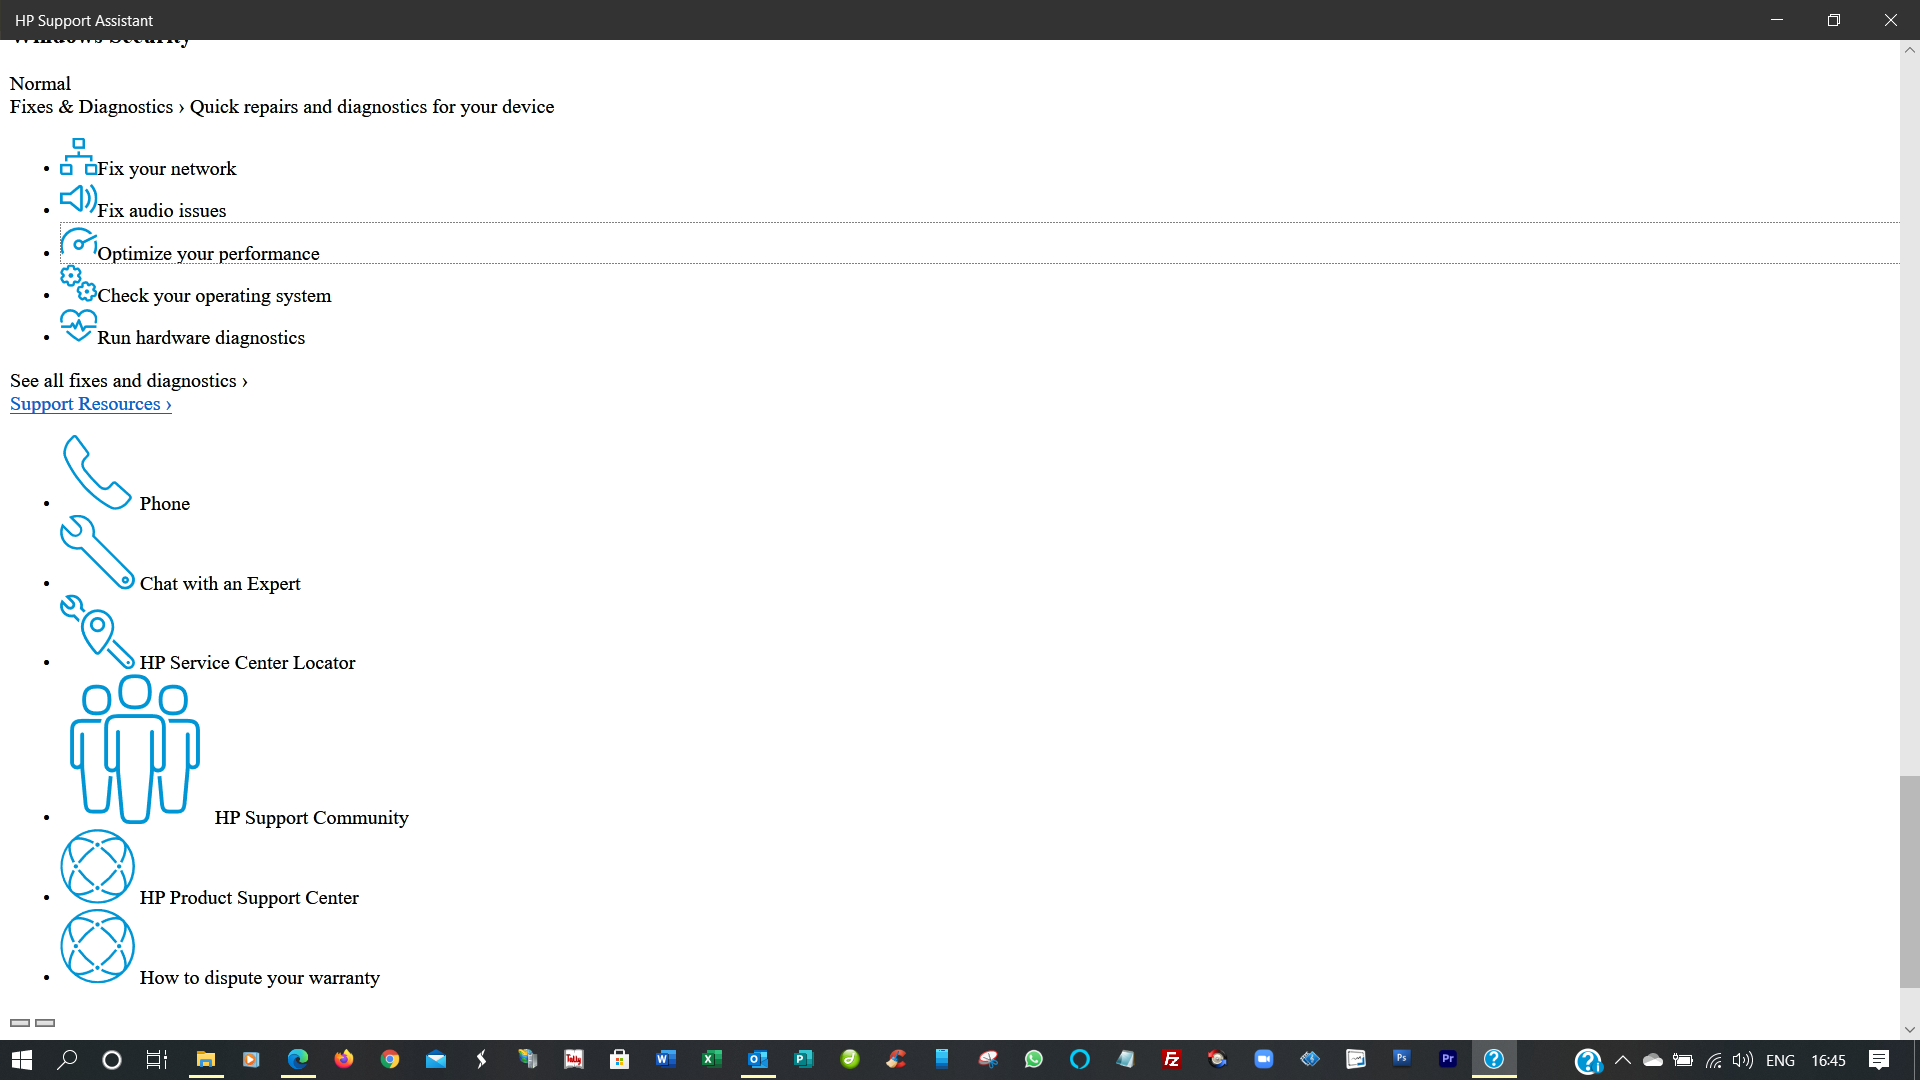Open See all fixes and diagnostics
This screenshot has width=1920, height=1080.
[x=129, y=381]
